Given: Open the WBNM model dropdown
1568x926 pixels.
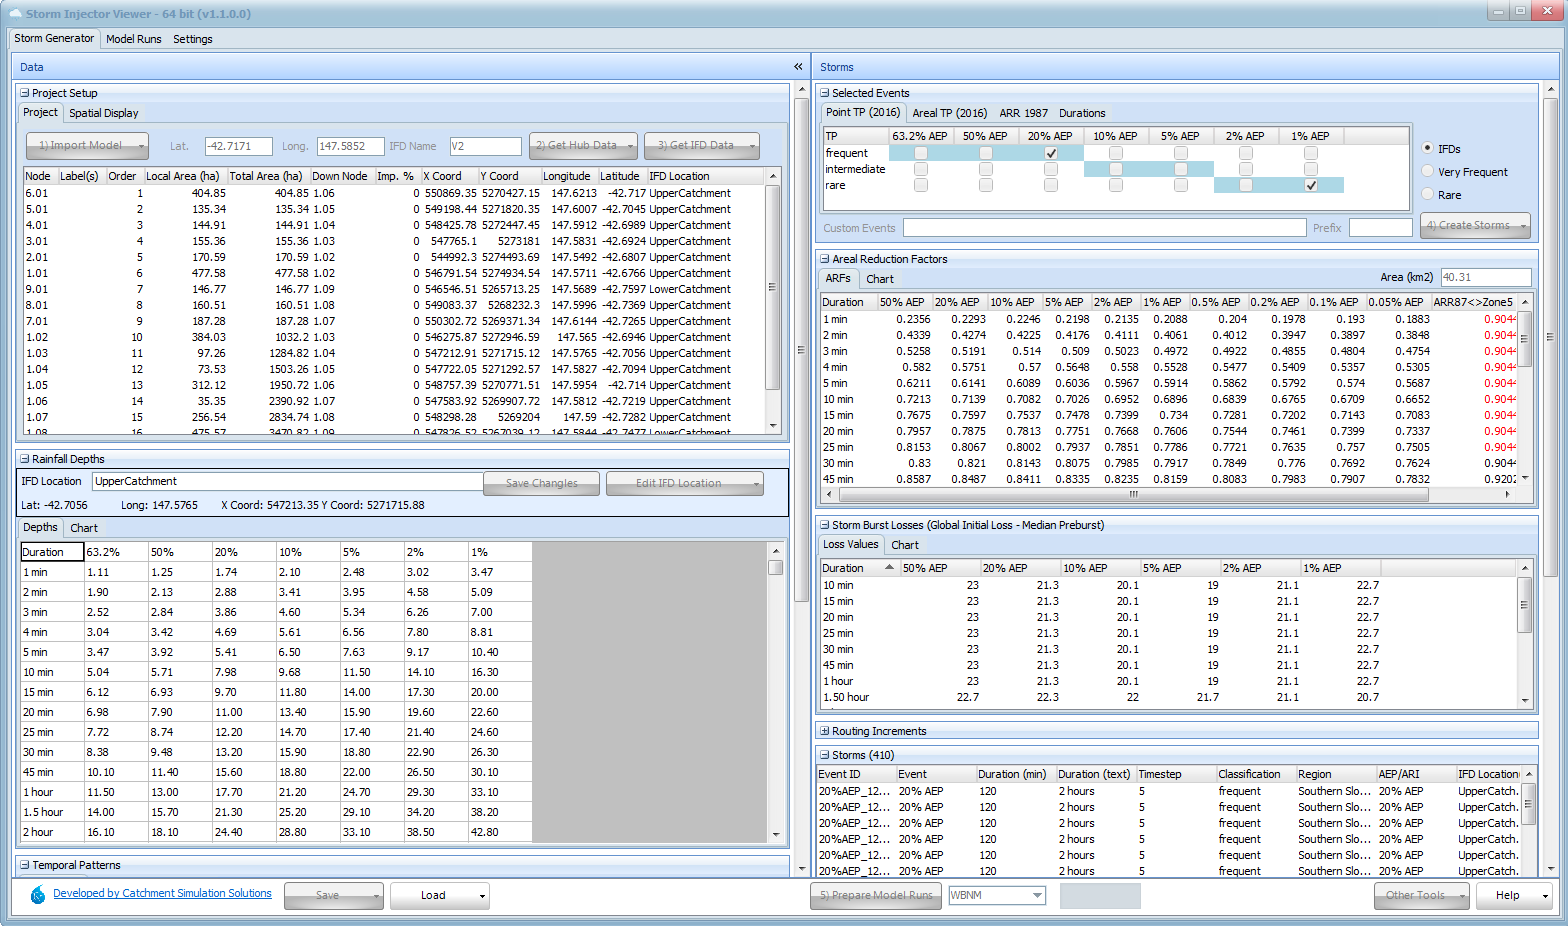Looking at the screenshot, I should 1037,895.
